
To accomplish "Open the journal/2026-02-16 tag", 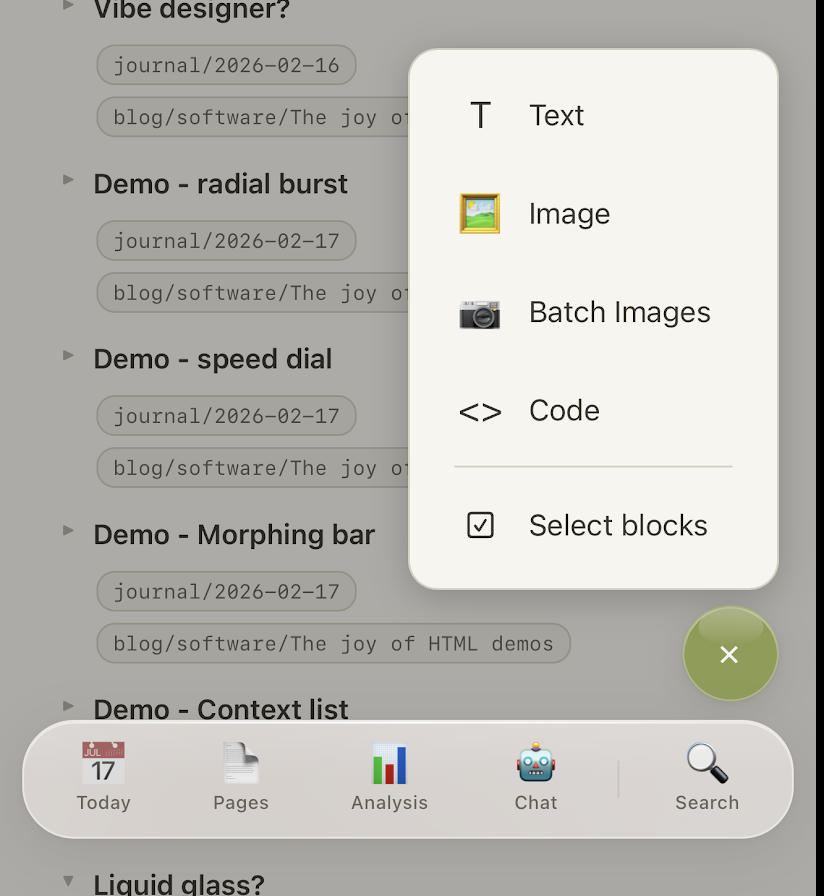I will coord(226,66).
